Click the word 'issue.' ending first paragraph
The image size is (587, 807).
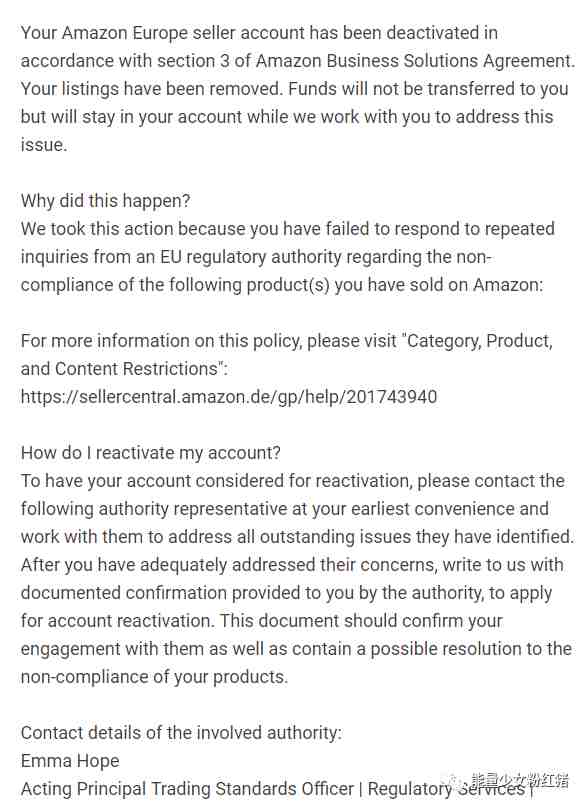(44, 145)
